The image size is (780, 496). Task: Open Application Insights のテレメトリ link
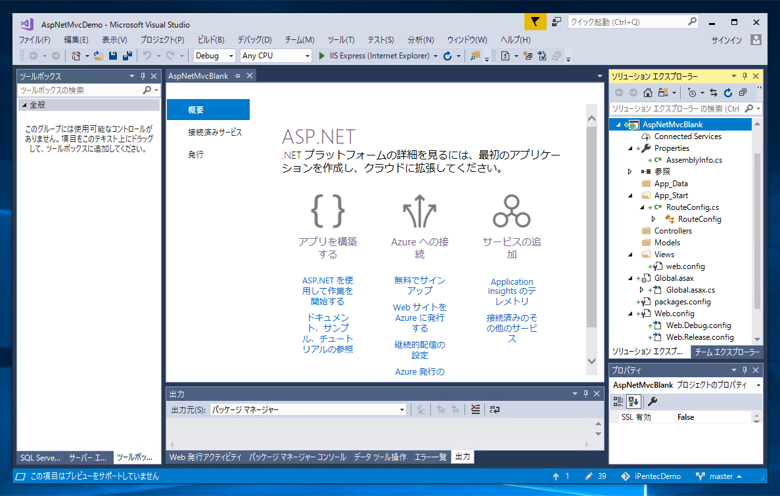[511, 291]
